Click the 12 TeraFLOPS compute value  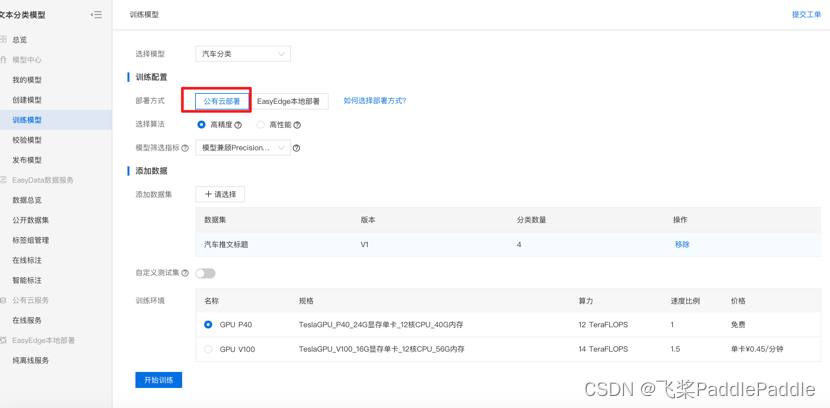point(603,324)
